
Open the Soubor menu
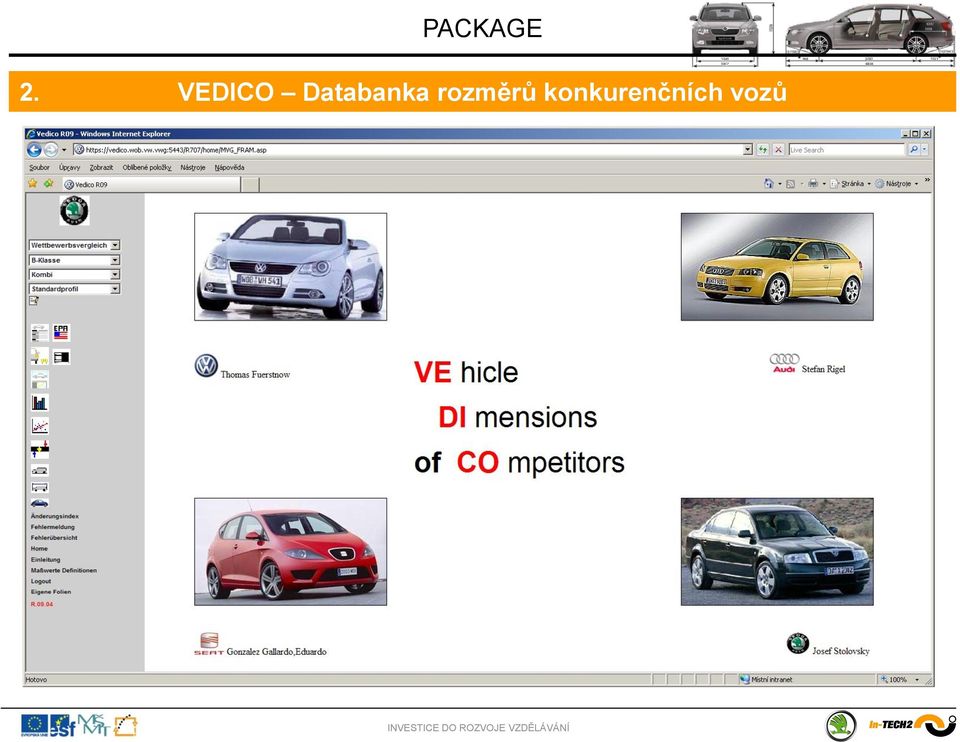tap(39, 167)
